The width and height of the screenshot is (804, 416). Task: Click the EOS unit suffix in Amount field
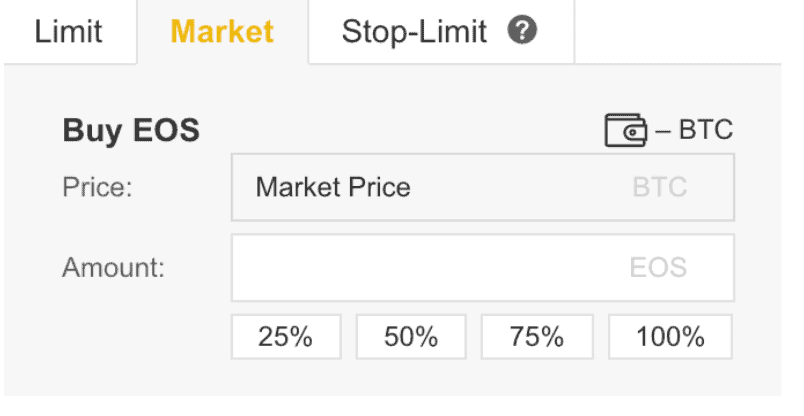tap(658, 268)
